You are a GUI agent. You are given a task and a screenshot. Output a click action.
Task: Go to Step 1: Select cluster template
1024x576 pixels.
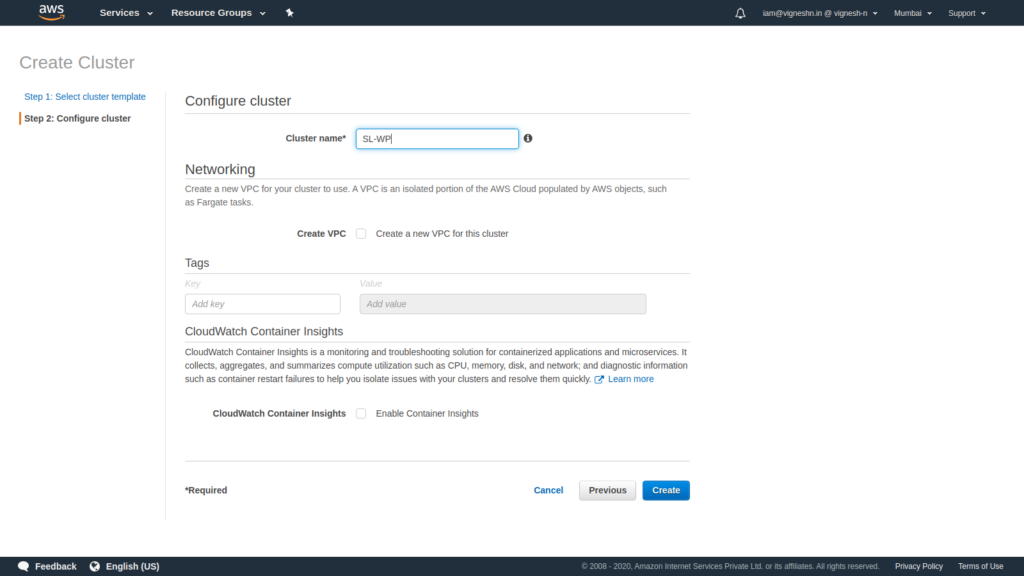[85, 97]
